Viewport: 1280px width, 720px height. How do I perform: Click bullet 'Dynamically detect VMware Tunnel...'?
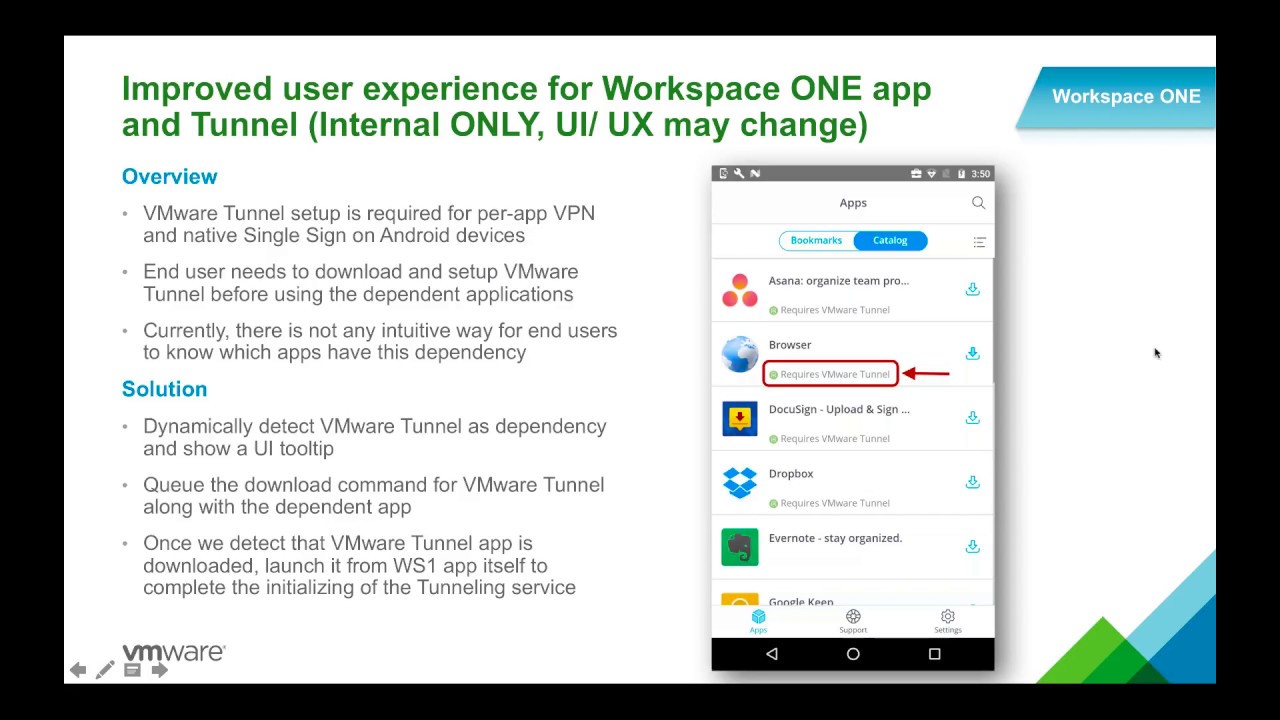coord(375,437)
